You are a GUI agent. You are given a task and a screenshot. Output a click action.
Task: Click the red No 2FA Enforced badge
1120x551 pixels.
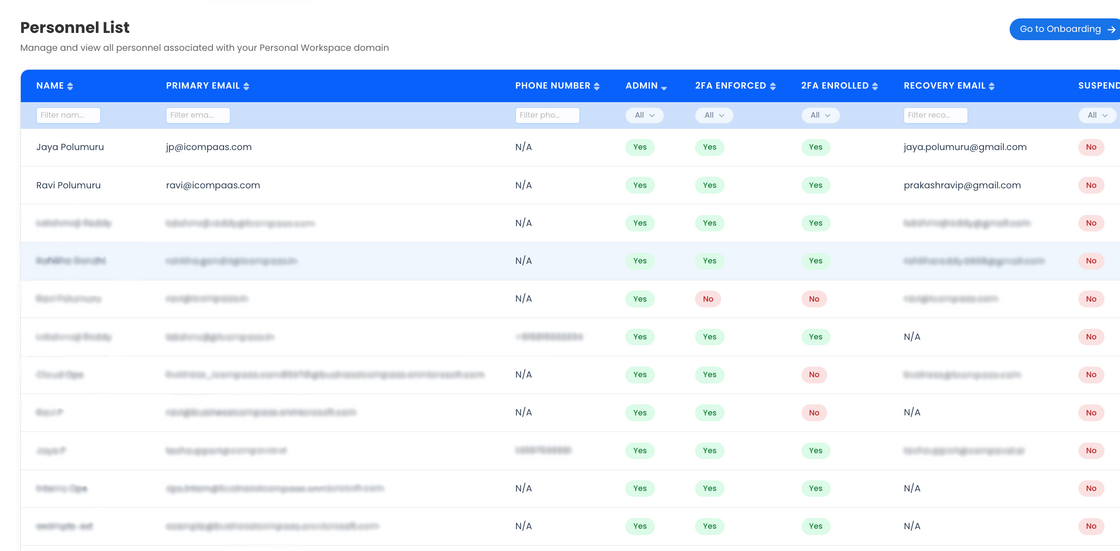[708, 299]
